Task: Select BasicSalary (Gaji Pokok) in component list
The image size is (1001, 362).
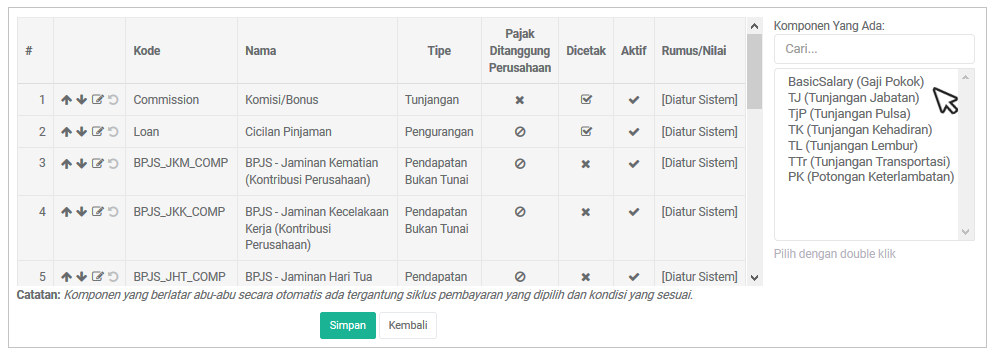Action: 856,82
